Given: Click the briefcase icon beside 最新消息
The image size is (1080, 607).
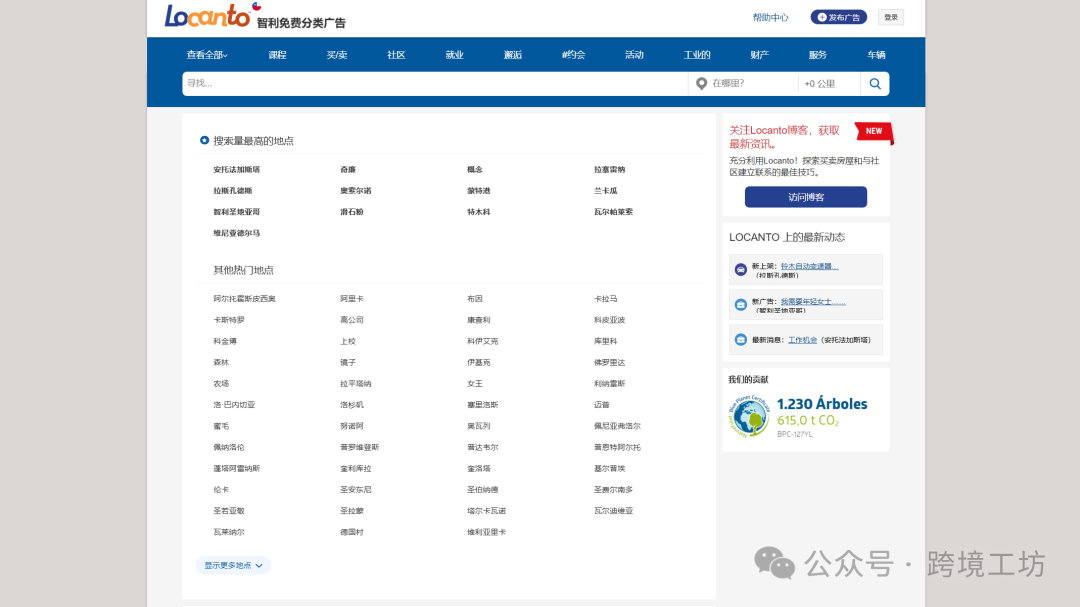Looking at the screenshot, I should pos(741,339).
